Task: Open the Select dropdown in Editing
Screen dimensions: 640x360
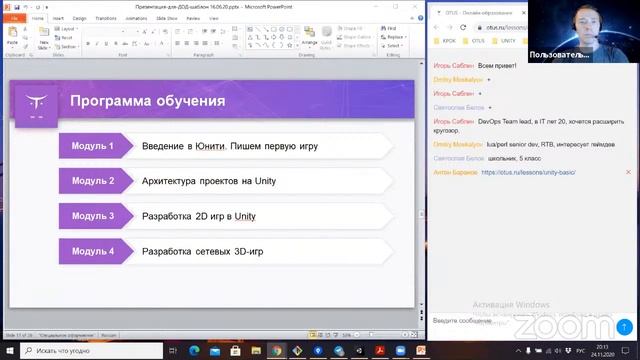Action: (393, 46)
